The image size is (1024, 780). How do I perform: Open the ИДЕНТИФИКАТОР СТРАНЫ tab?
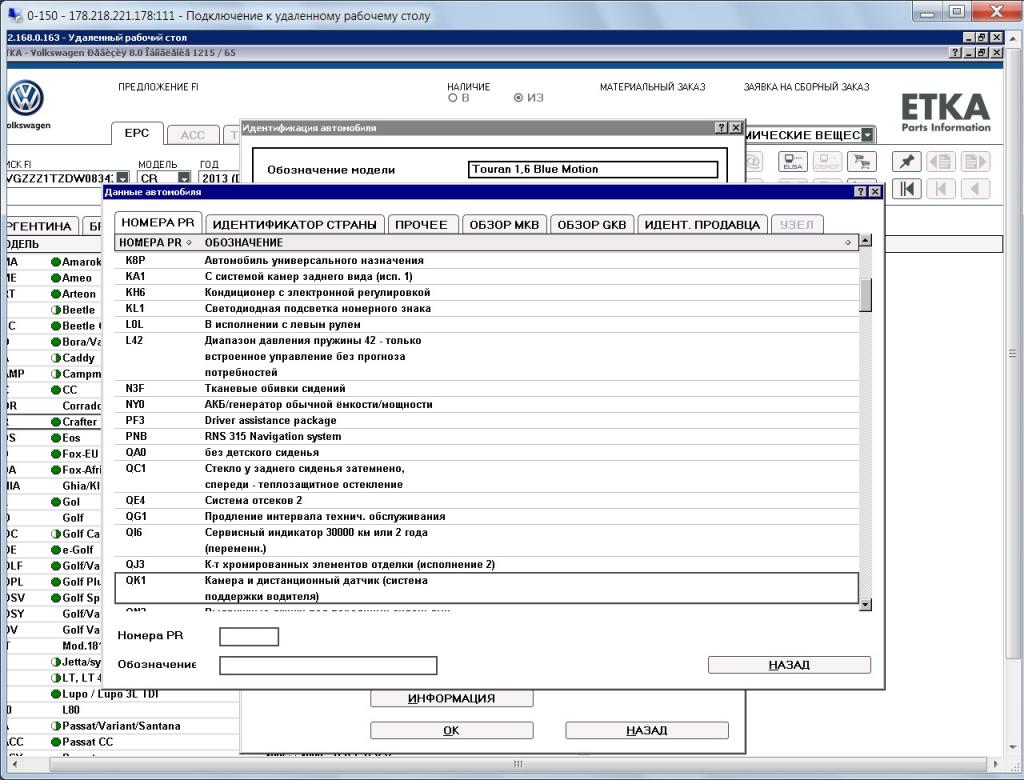[x=295, y=225]
